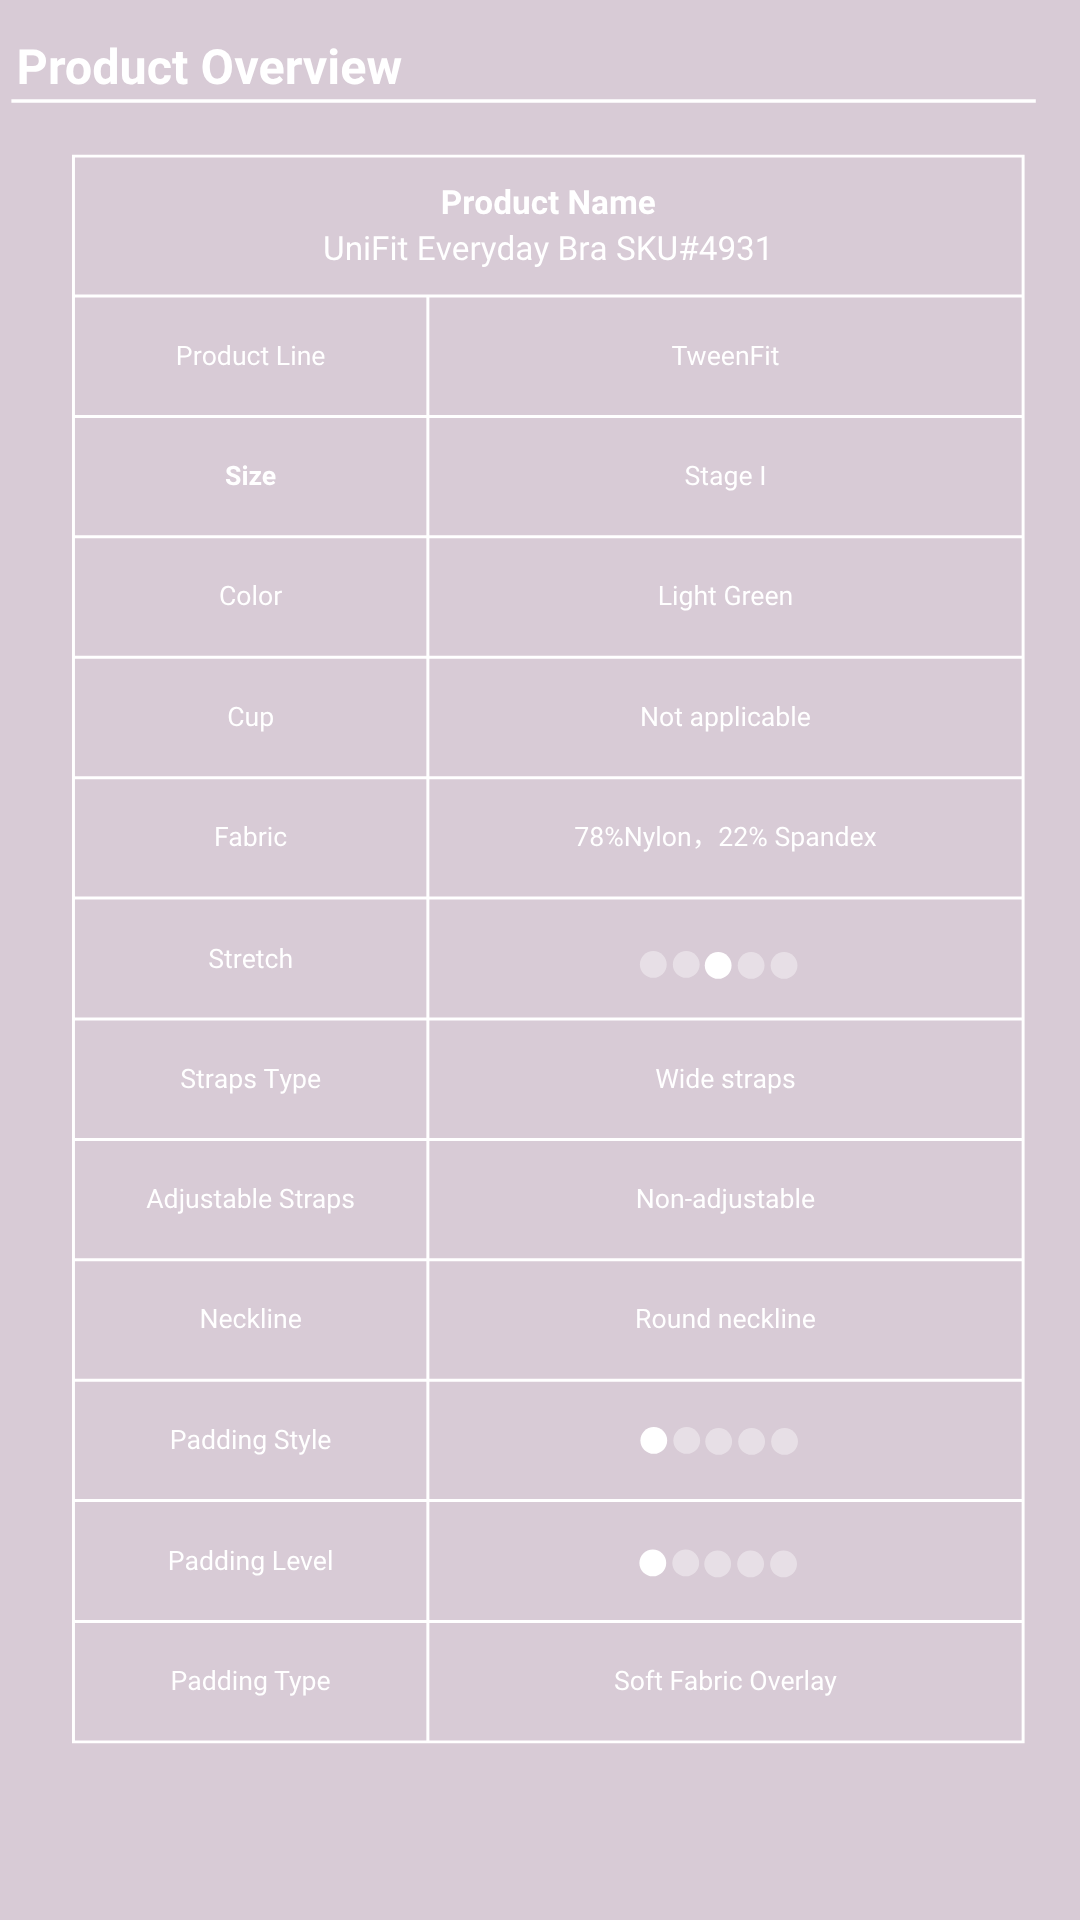
Task: Click the Soft Fabric Overlay padding type
Action: 725,1681
